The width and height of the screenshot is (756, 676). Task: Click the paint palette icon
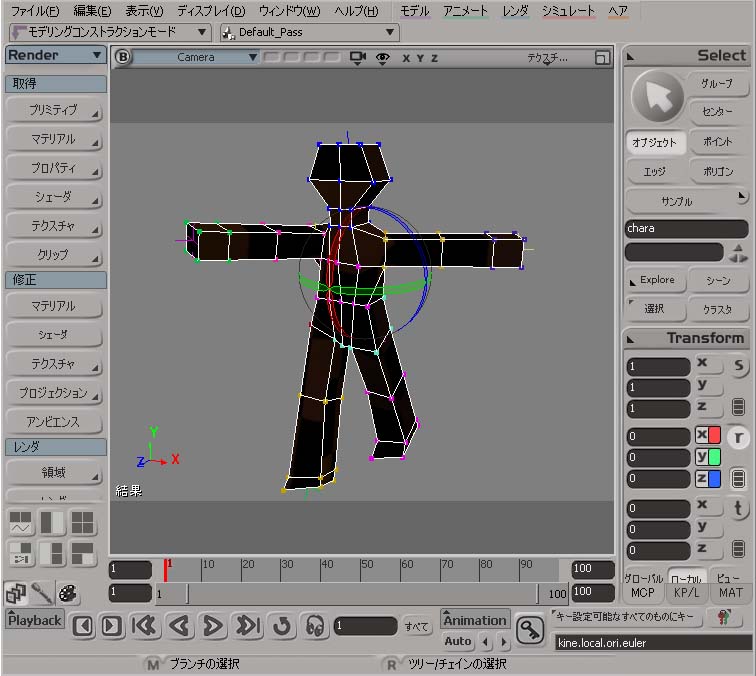point(67,594)
